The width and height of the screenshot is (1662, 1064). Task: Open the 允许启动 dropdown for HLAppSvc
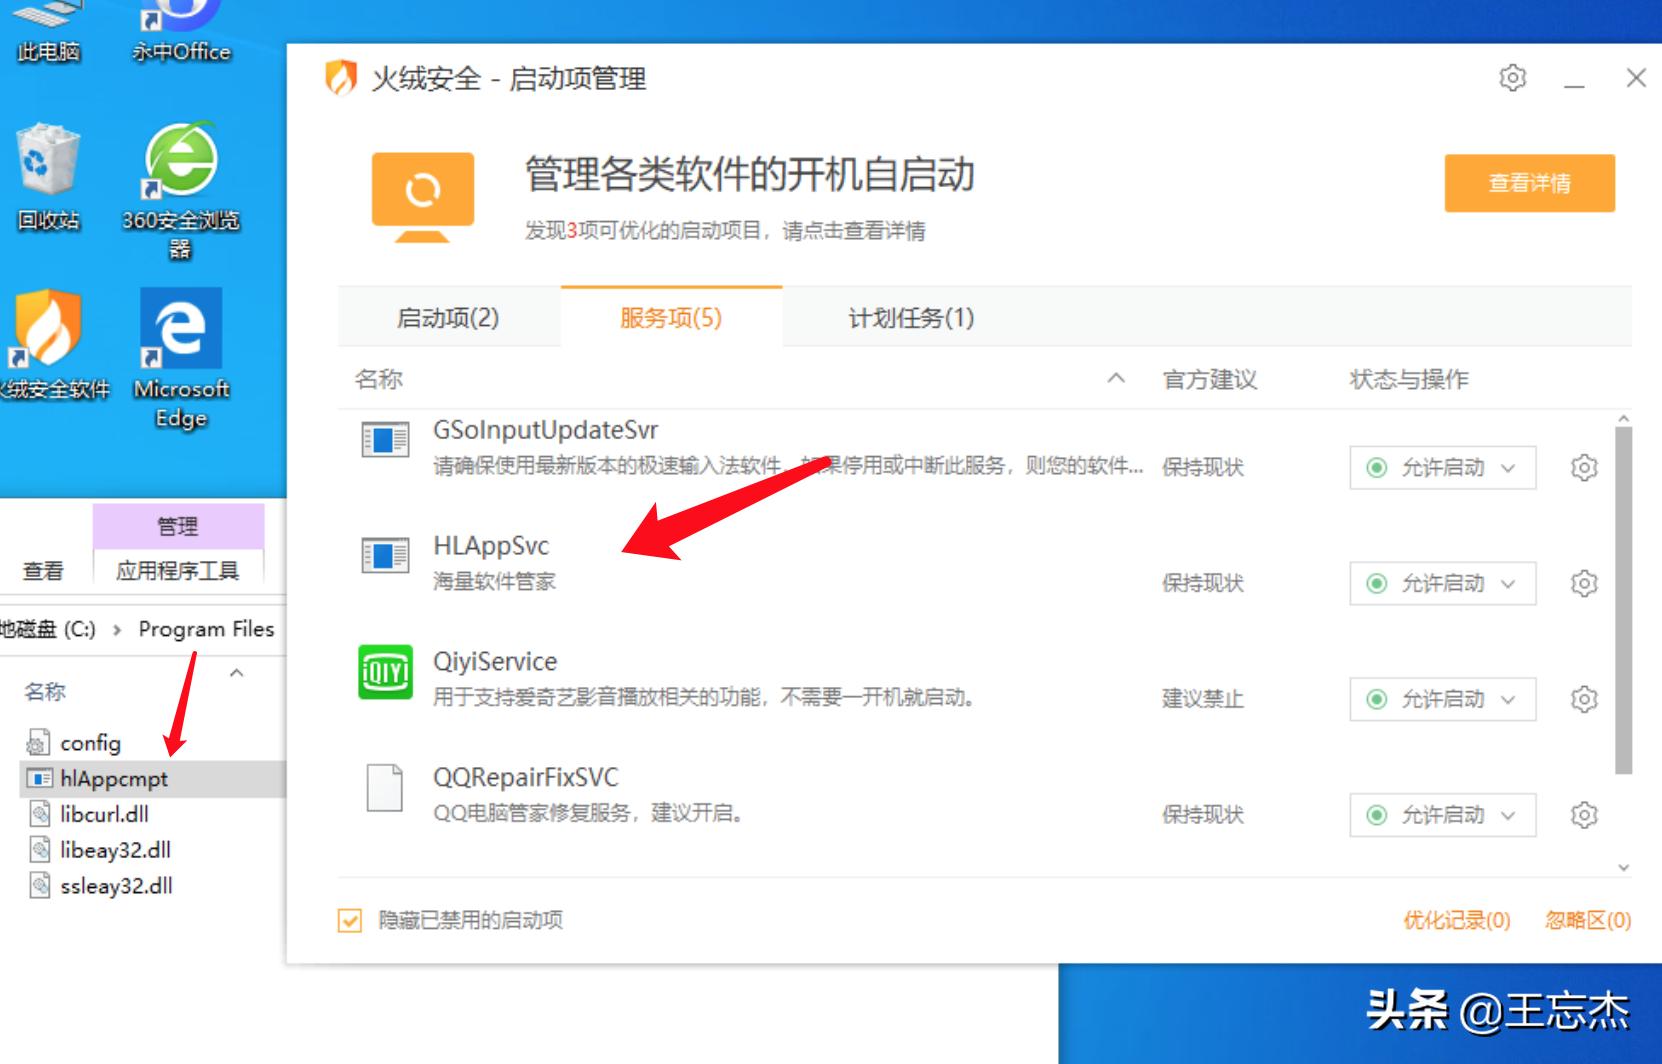1506,583
